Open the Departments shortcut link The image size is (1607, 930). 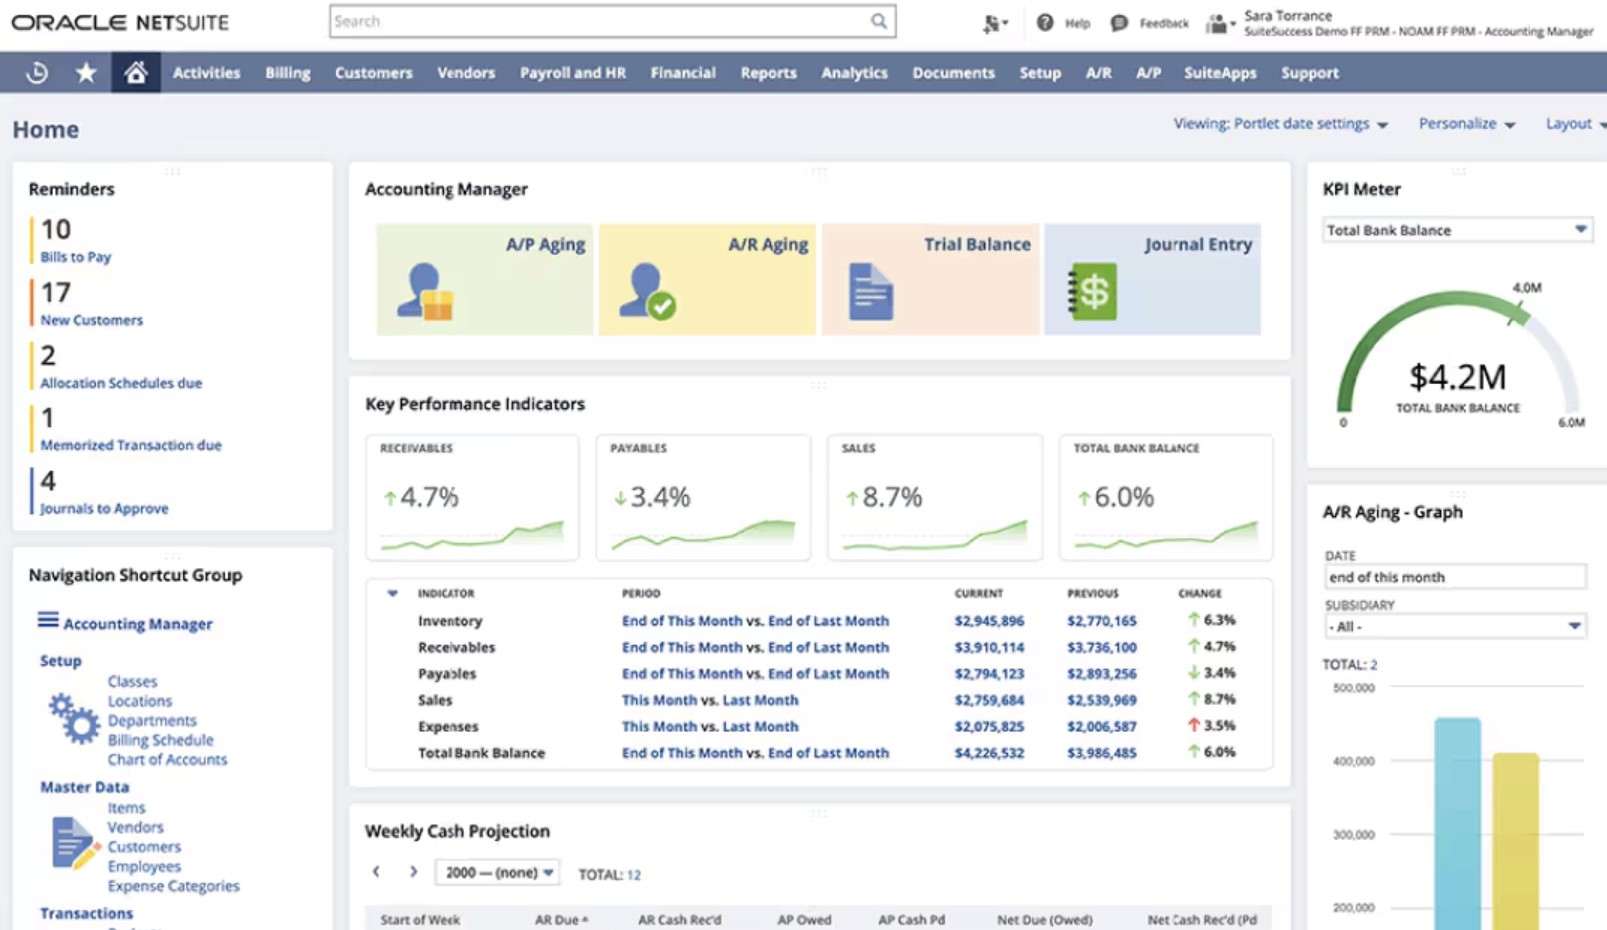152,721
